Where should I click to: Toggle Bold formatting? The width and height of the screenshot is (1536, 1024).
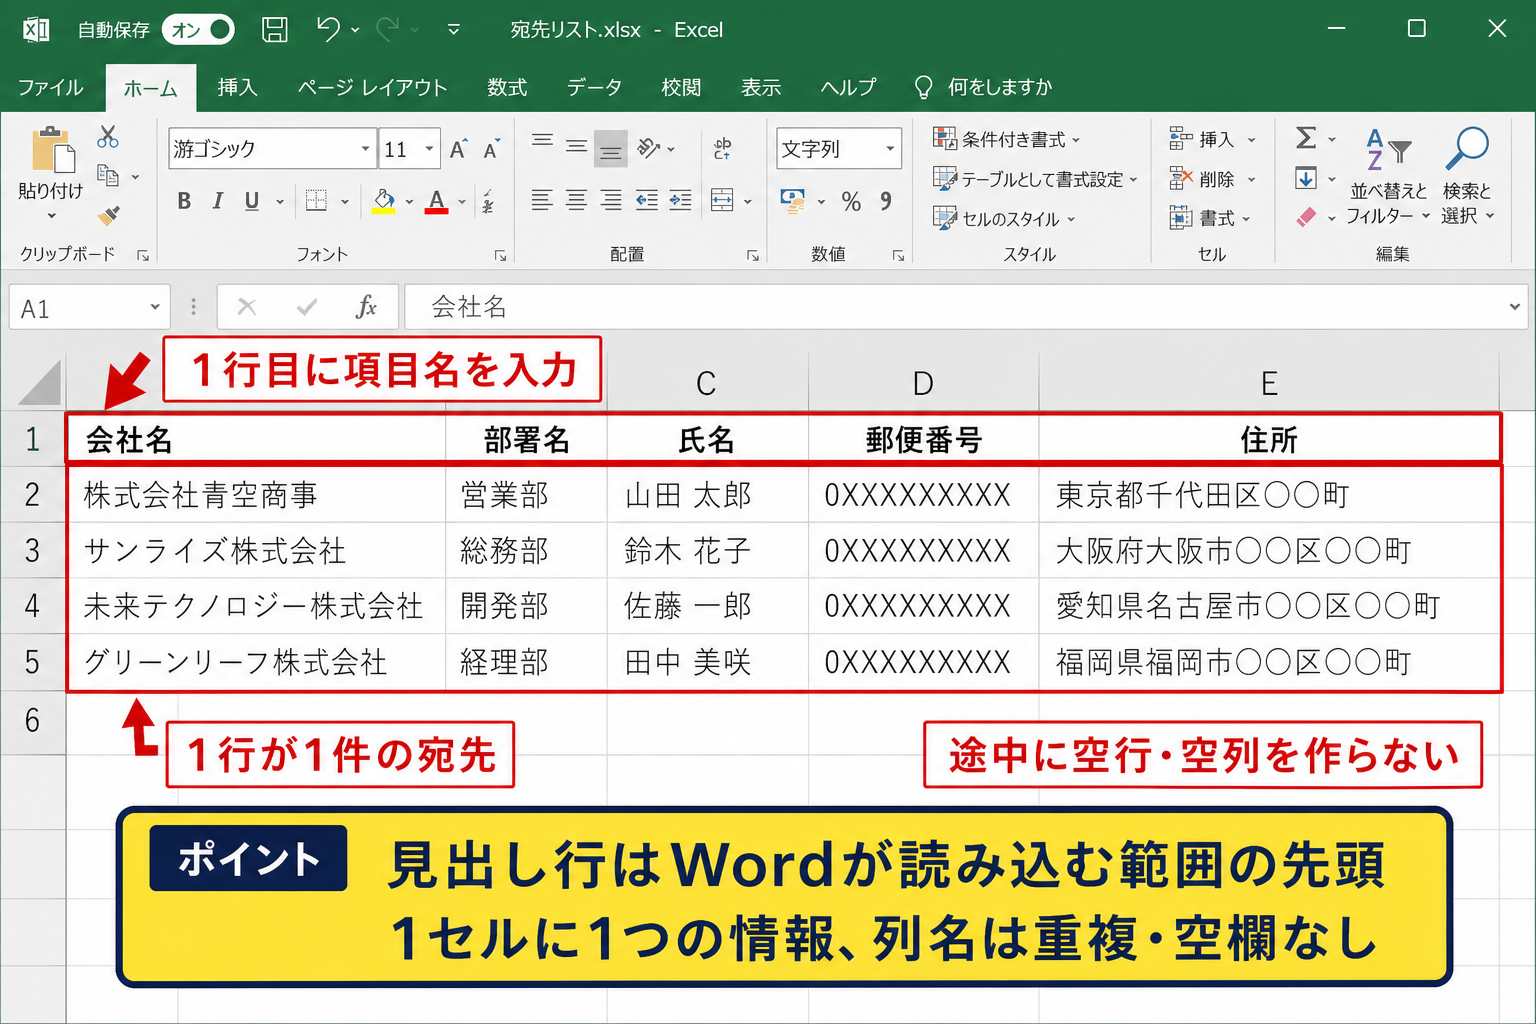[x=184, y=201]
